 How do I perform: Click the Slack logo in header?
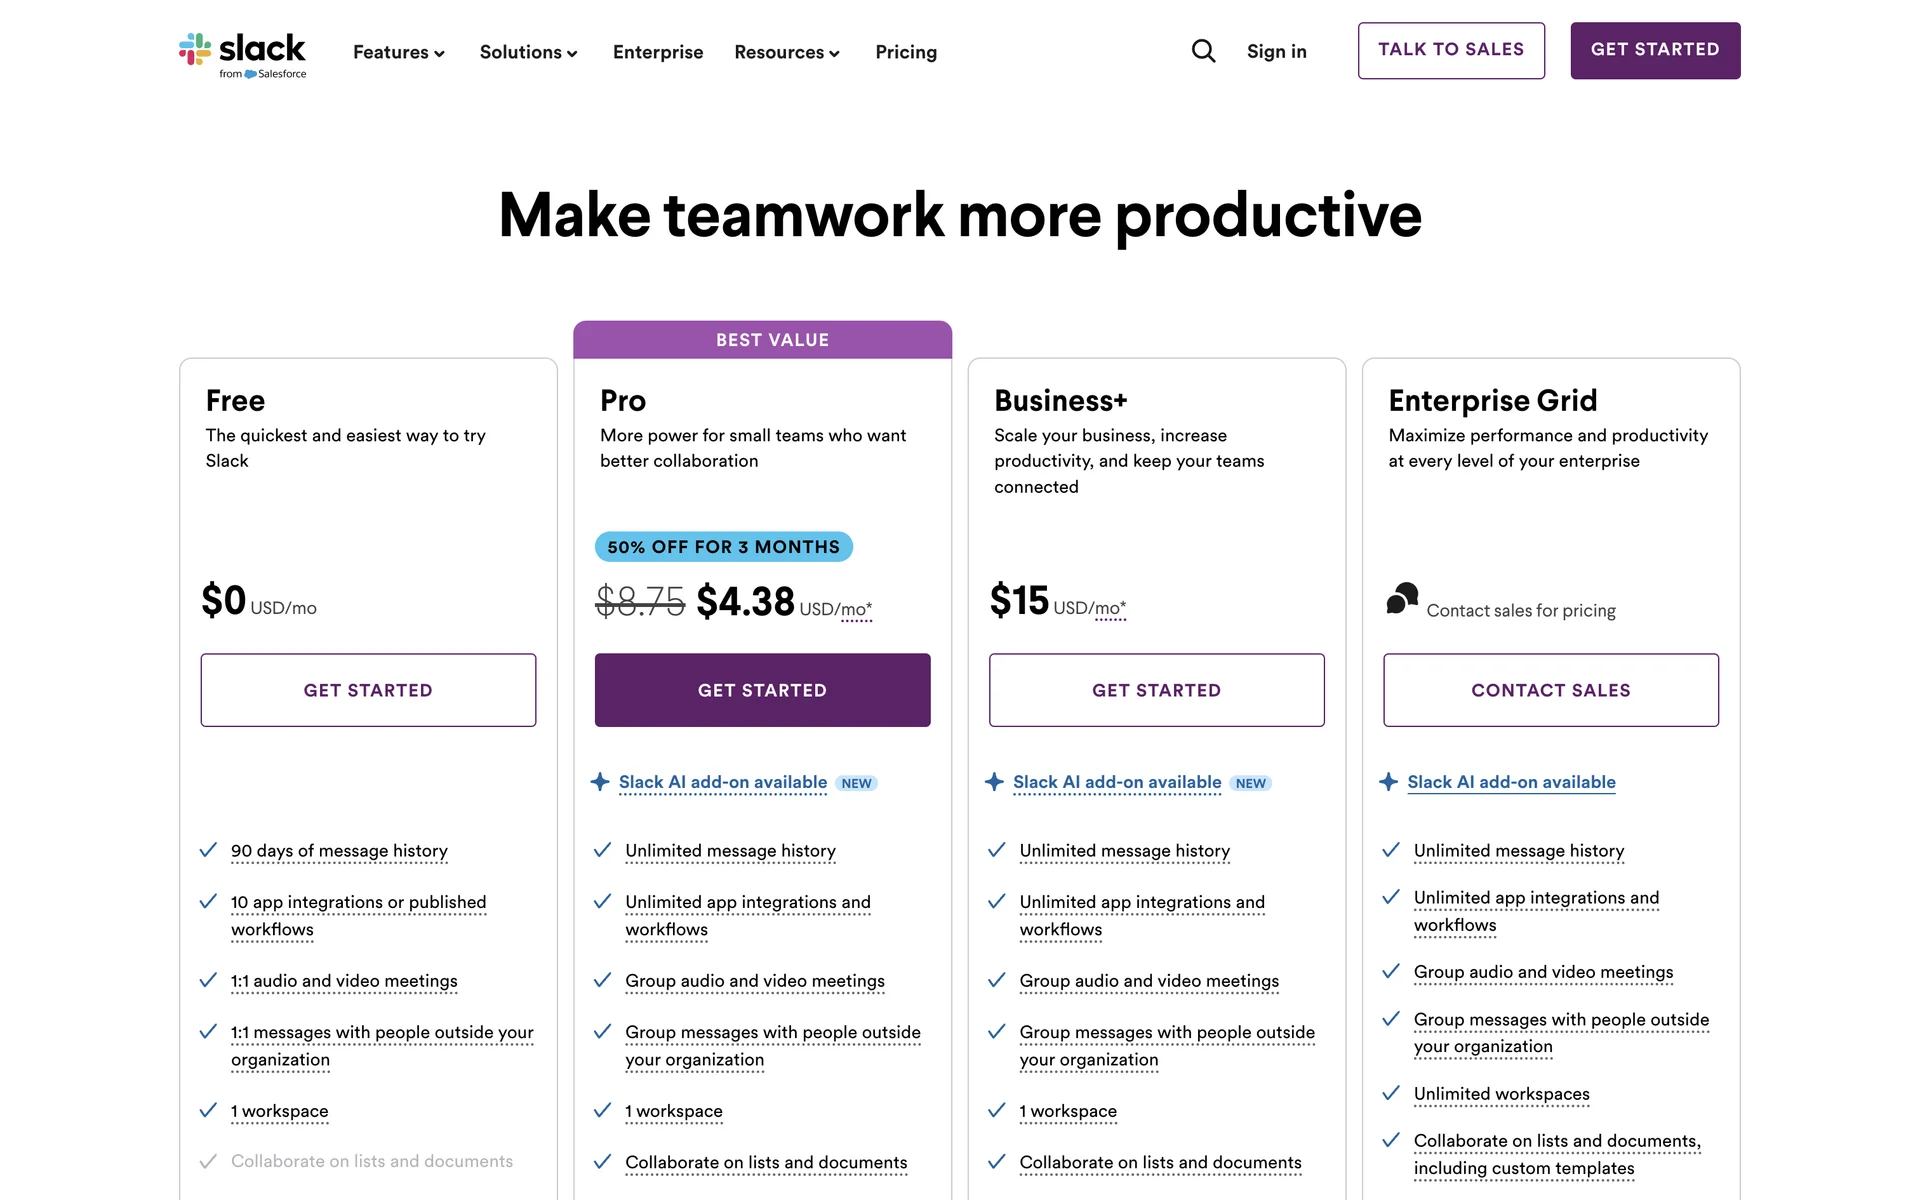click(x=243, y=53)
